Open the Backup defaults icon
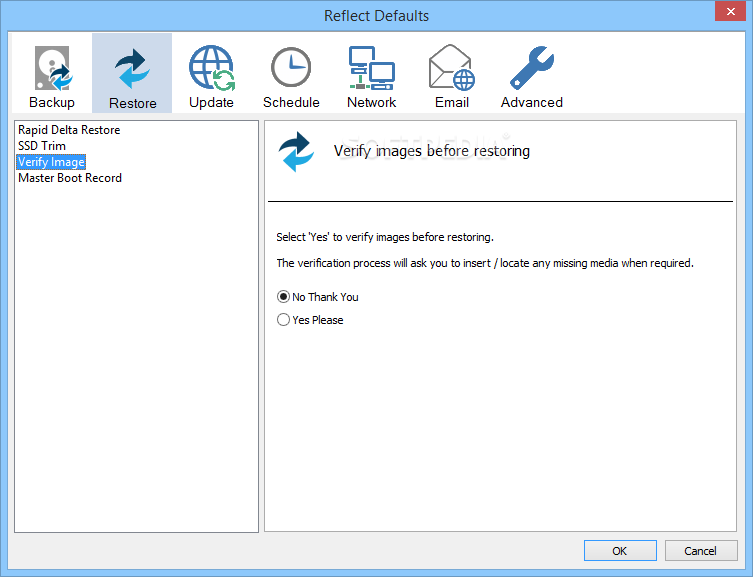 point(52,68)
